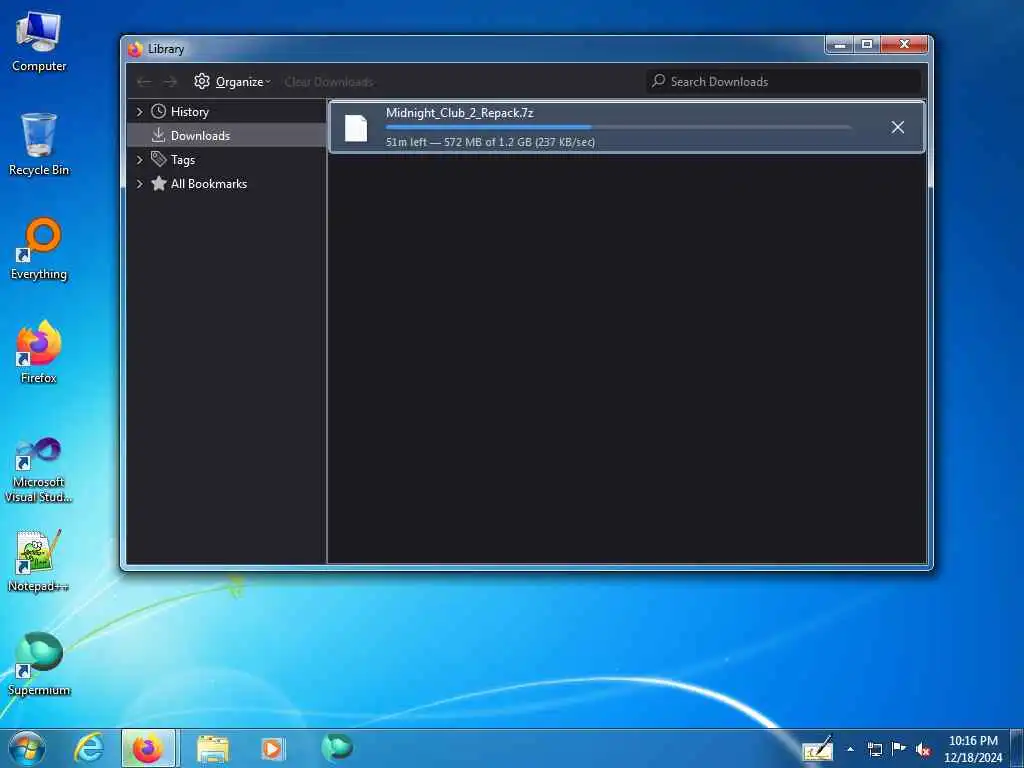1024x768 pixels.
Task: Select the Recycle Bin desktop icon
Action: click(39, 144)
